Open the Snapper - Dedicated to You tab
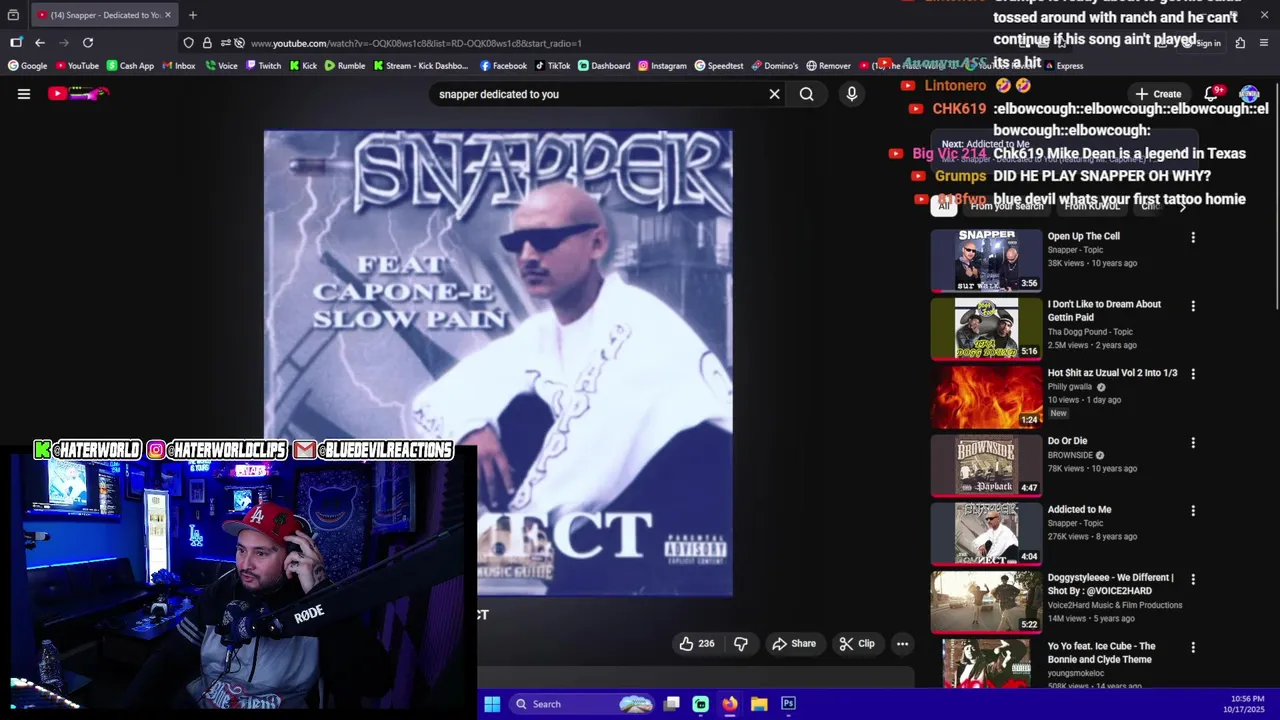Image resolution: width=1280 pixels, height=720 pixels. [x=103, y=15]
